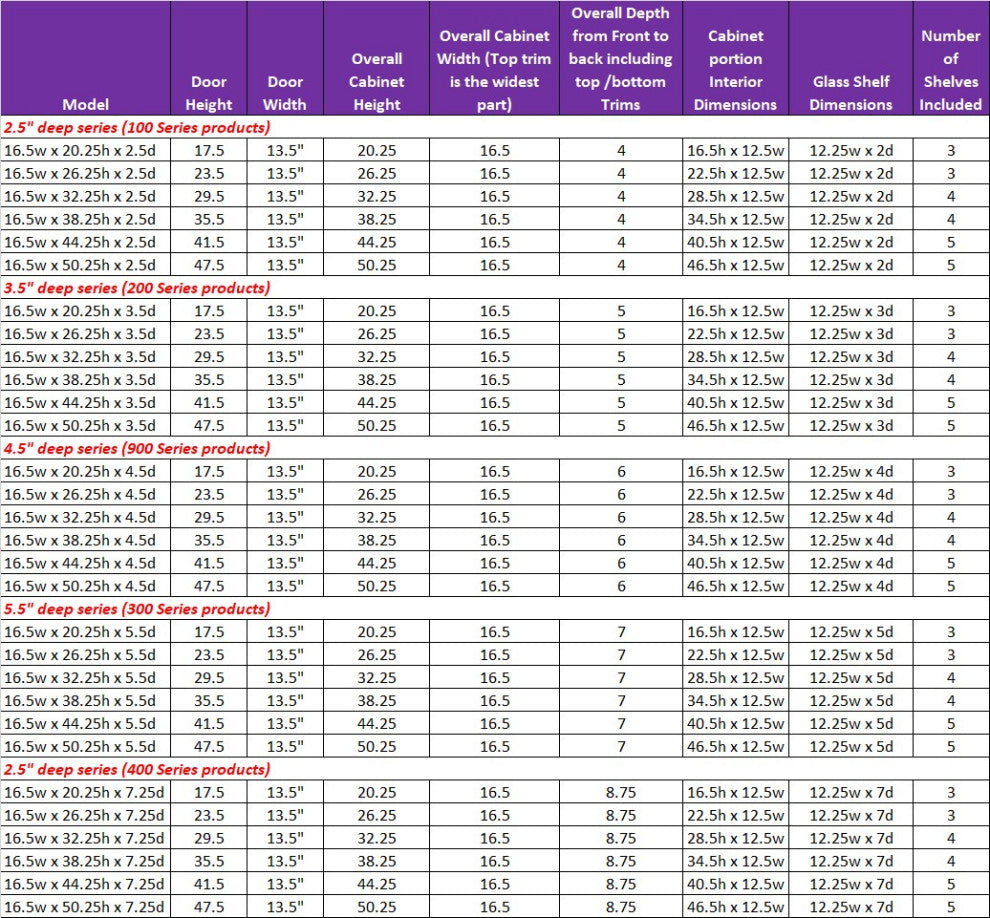Click the 100 Series products section heading

(x=137, y=127)
